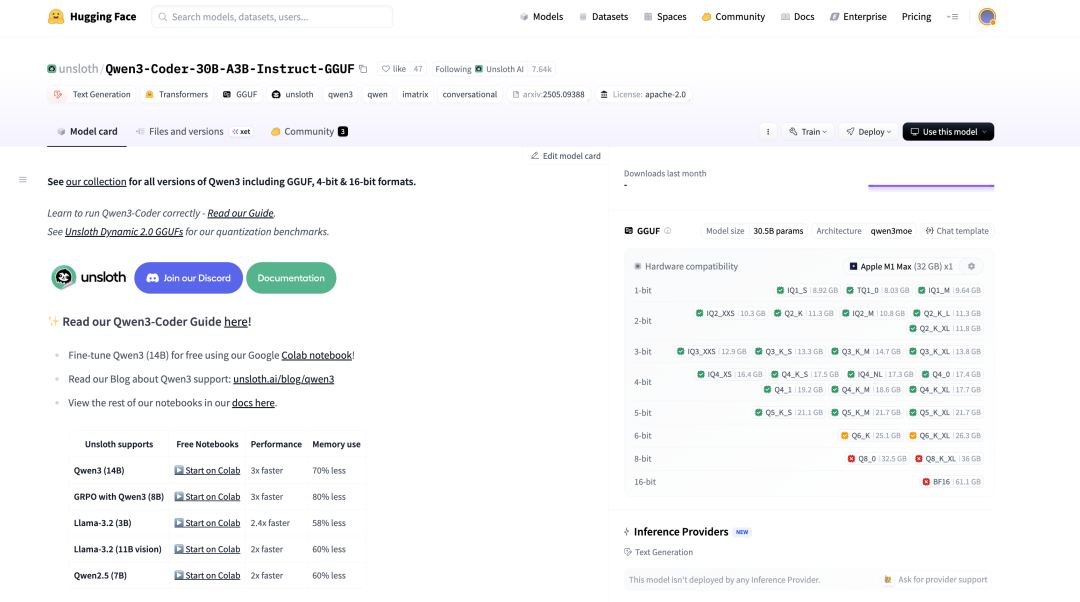Select the Q6_K 25.1 GB quantization
The height and width of the screenshot is (602, 1080).
click(x=871, y=436)
